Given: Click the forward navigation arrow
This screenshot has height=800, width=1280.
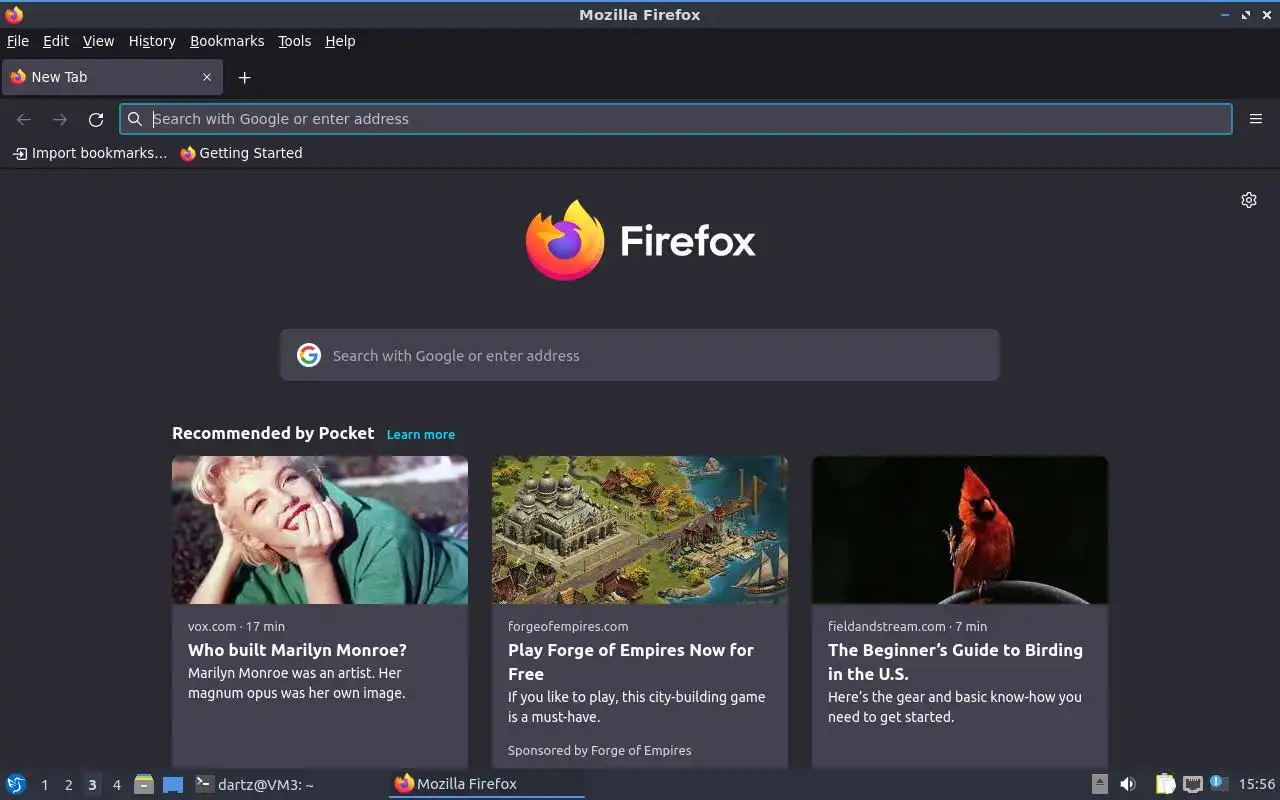Looking at the screenshot, I should 60,119.
